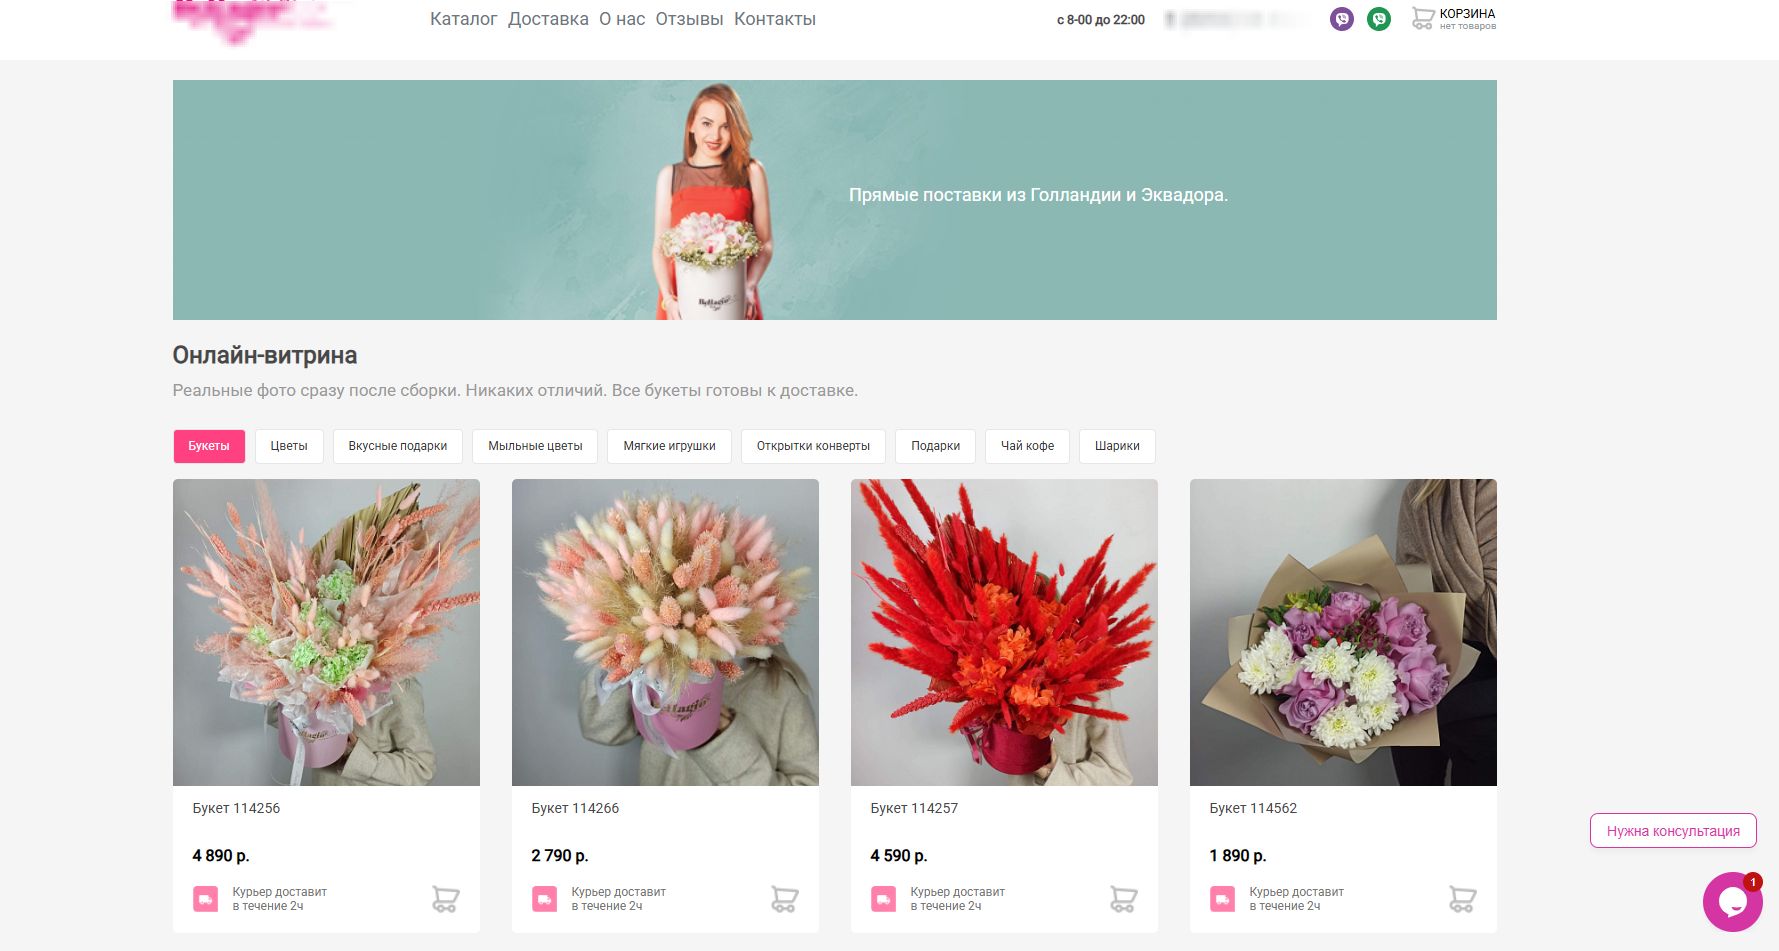The height and width of the screenshot is (951, 1779).
Task: Open the Букет 114257 product title link
Action: pos(913,808)
